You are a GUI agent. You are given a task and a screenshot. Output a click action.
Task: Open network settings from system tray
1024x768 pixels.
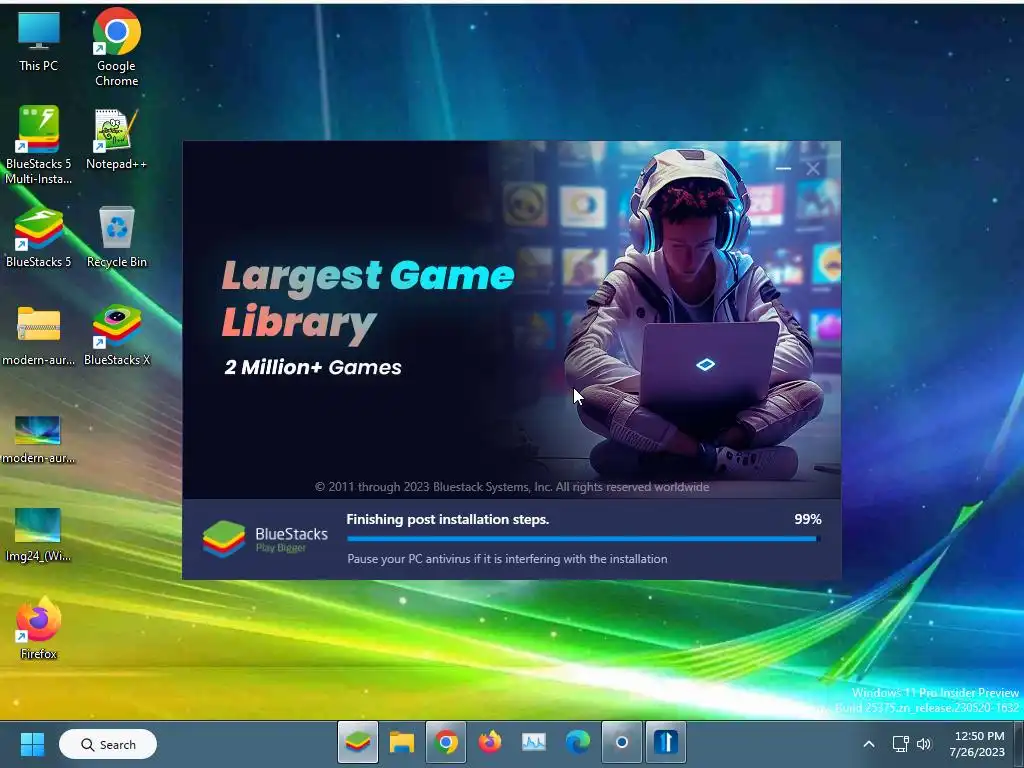[901, 744]
